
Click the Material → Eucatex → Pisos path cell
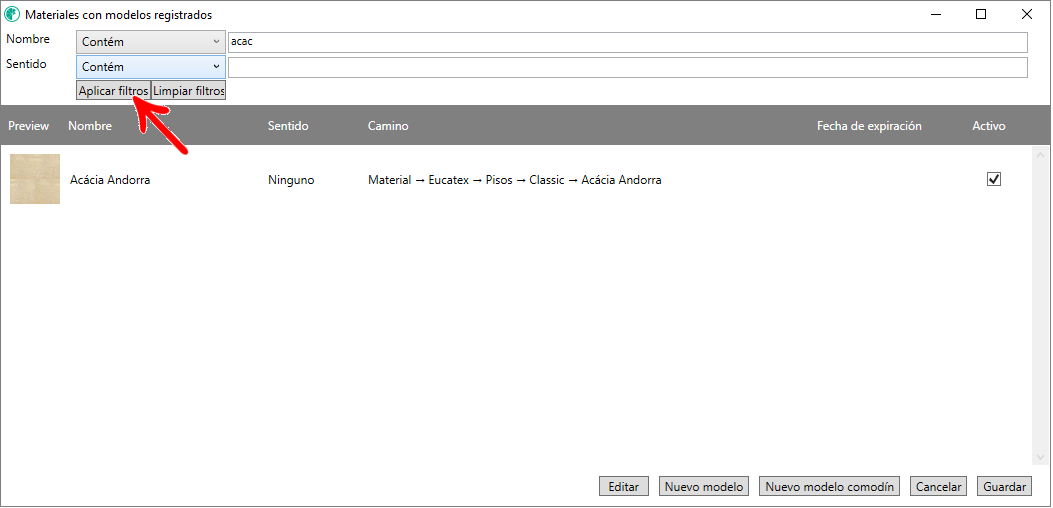coord(514,180)
